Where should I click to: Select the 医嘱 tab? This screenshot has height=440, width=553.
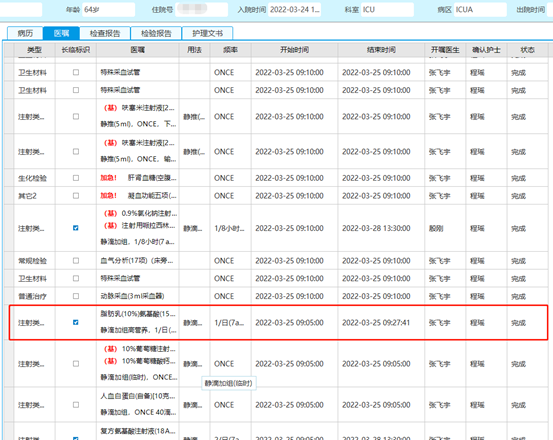[61, 33]
